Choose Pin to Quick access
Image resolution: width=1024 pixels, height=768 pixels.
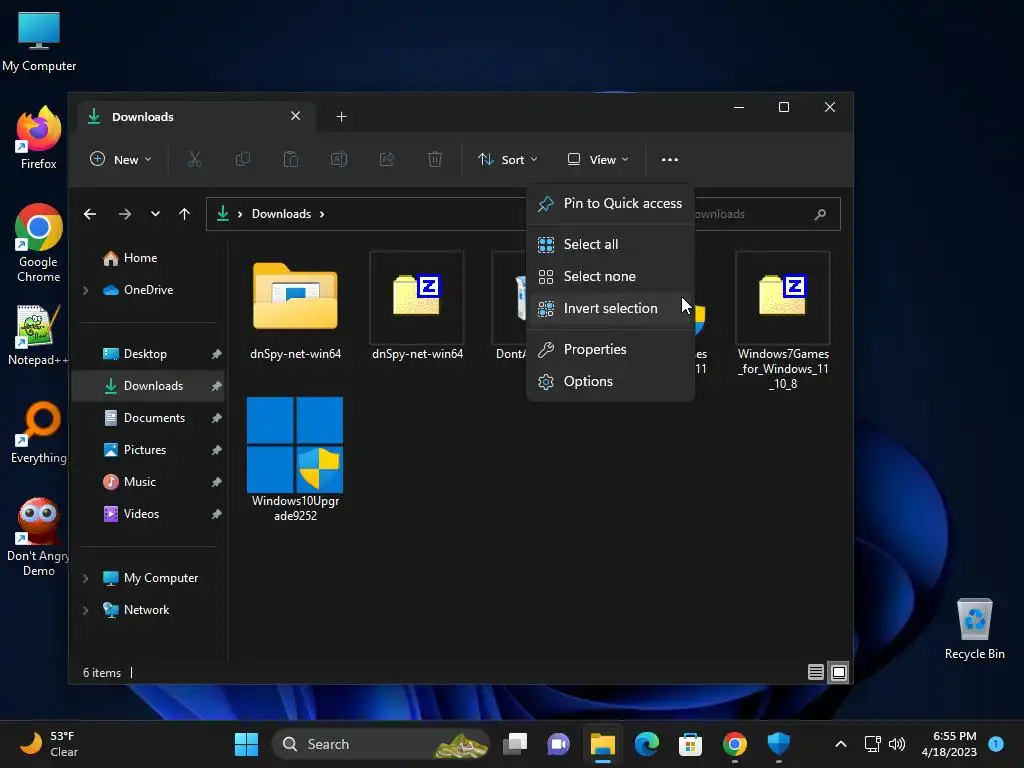(610, 203)
